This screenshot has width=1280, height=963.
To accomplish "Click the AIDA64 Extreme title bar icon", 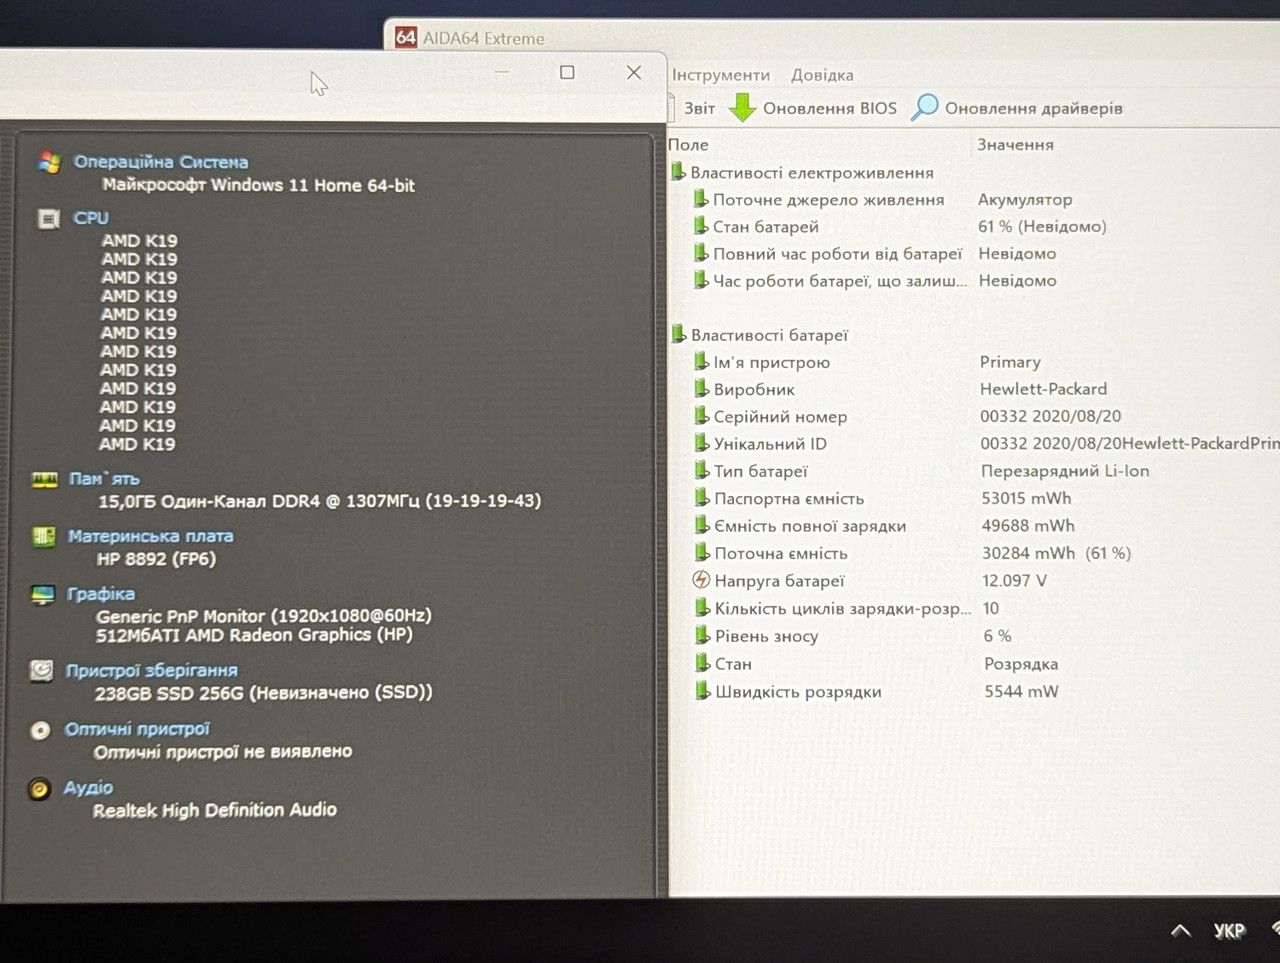I will (x=405, y=38).
